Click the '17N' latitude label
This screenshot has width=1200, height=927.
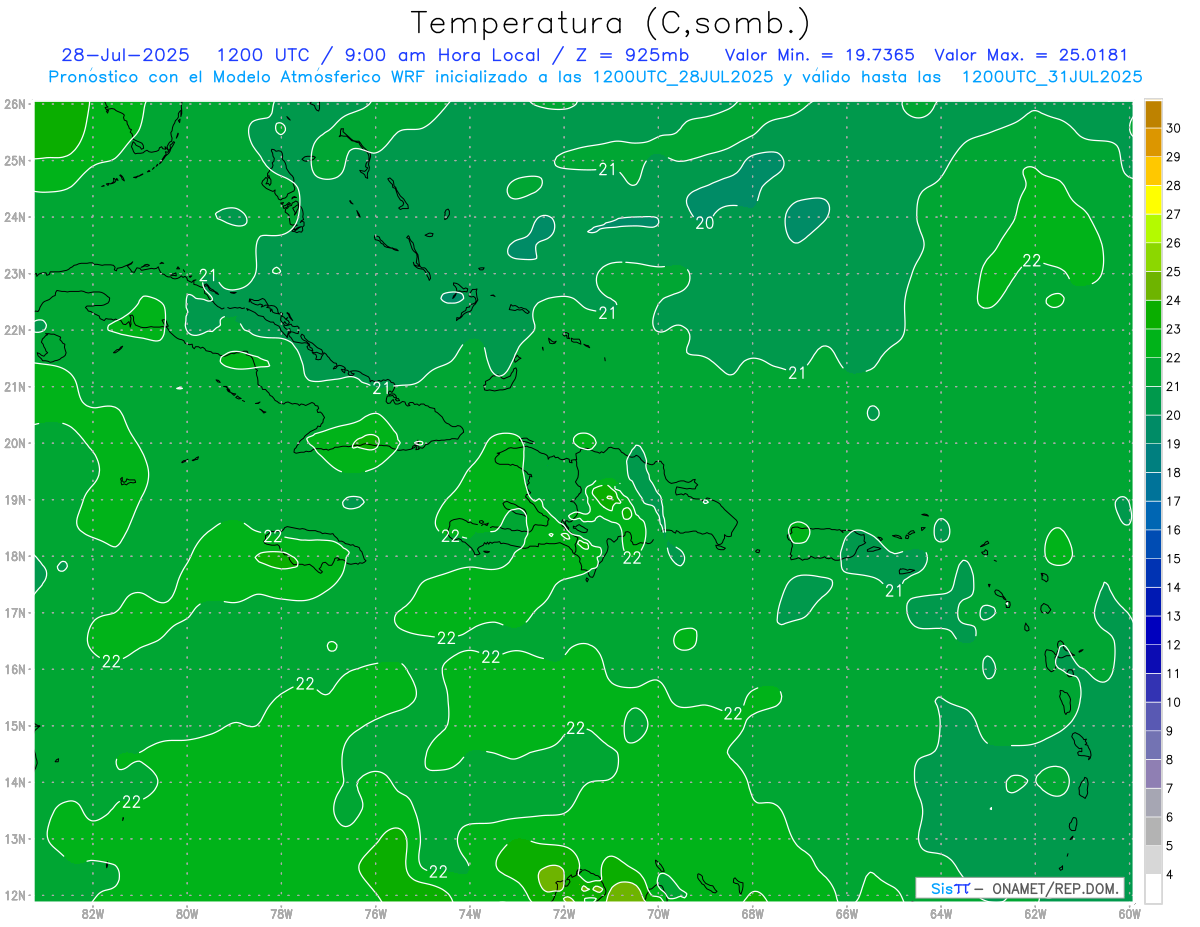tap(15, 612)
